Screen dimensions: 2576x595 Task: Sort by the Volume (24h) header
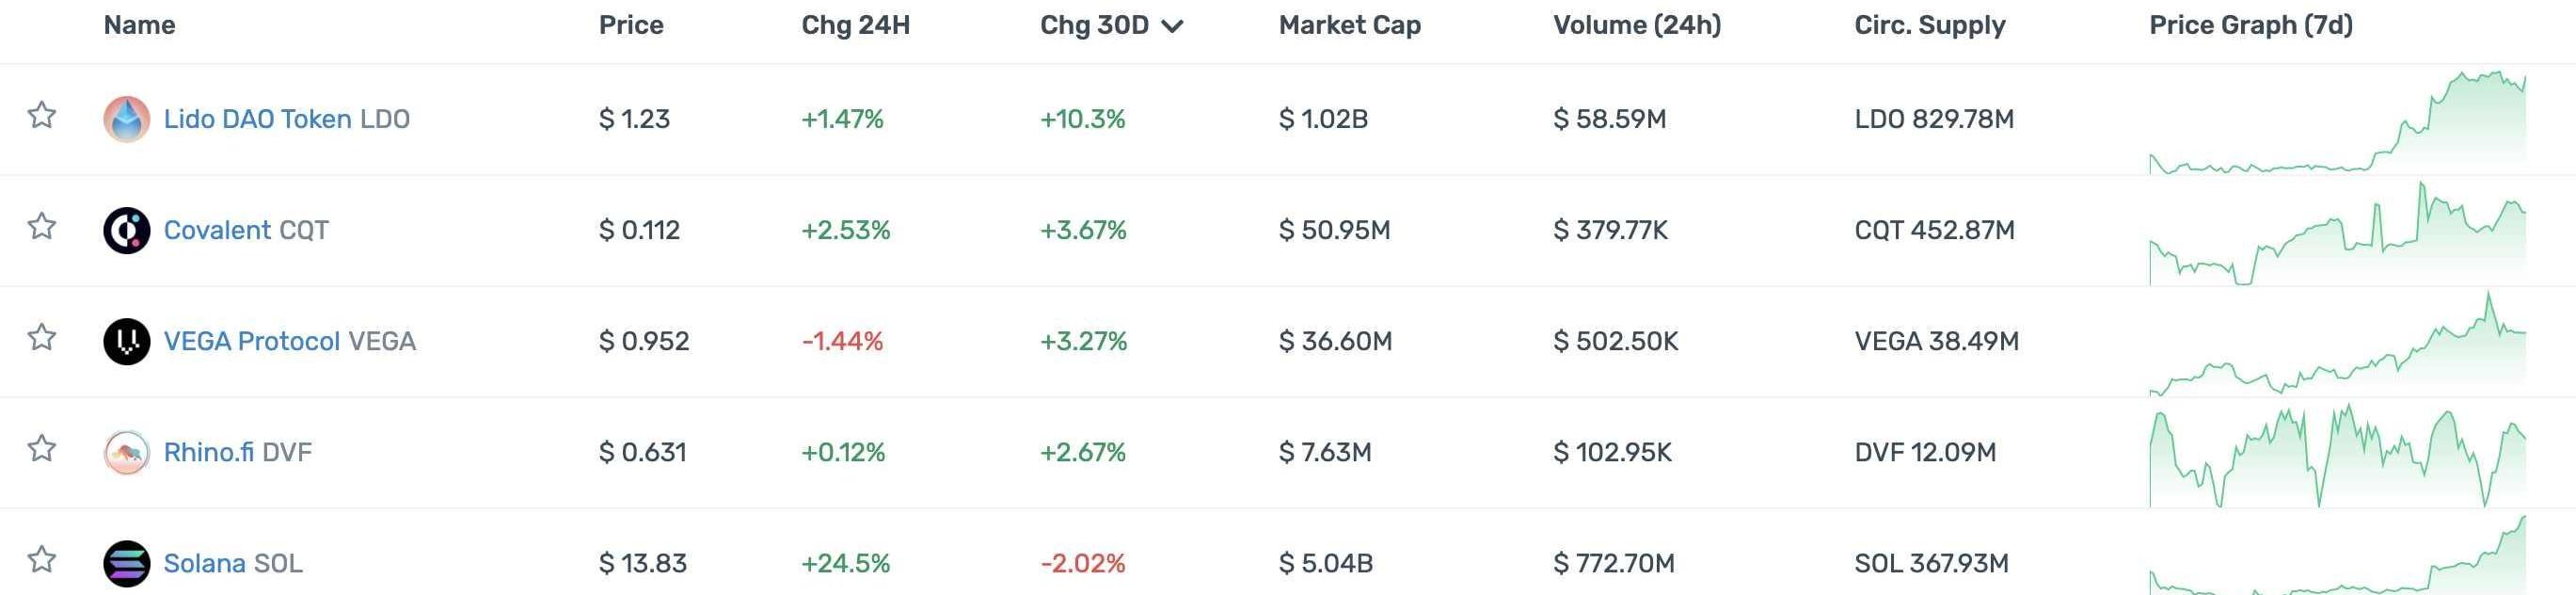[1636, 25]
